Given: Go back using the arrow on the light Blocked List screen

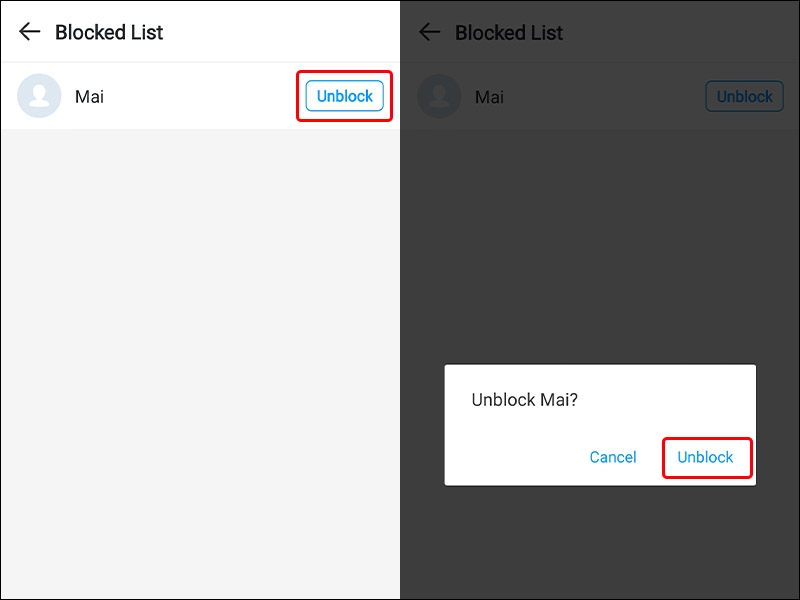Looking at the screenshot, I should pos(30,32).
